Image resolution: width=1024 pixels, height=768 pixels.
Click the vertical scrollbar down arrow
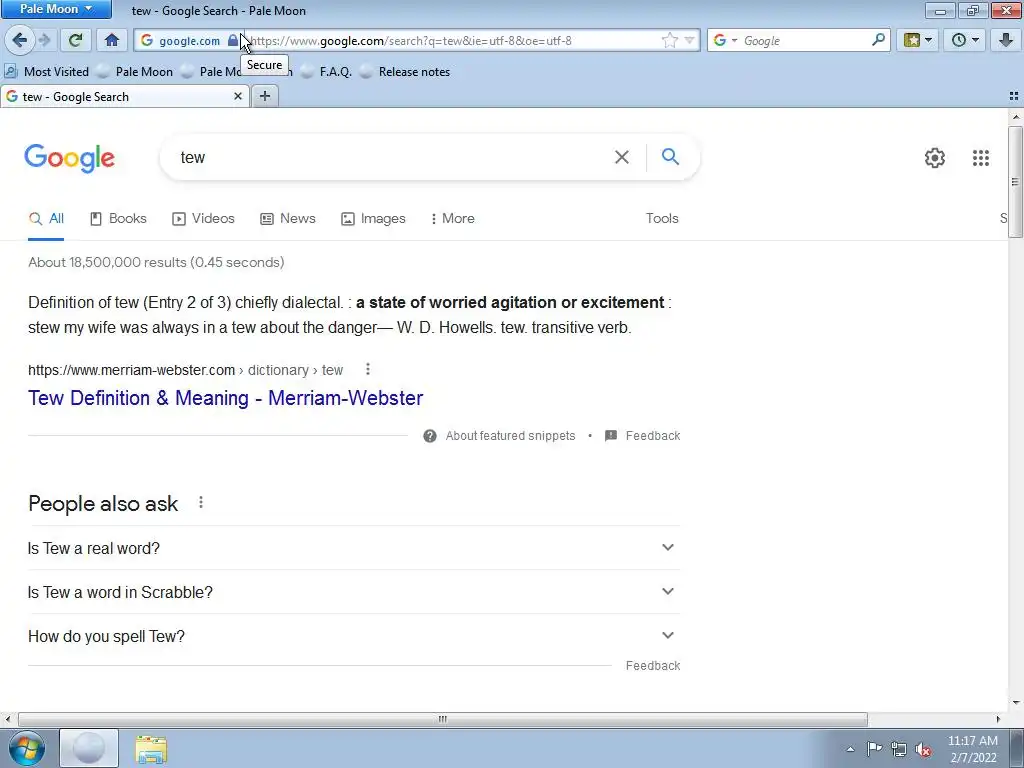point(1015,703)
